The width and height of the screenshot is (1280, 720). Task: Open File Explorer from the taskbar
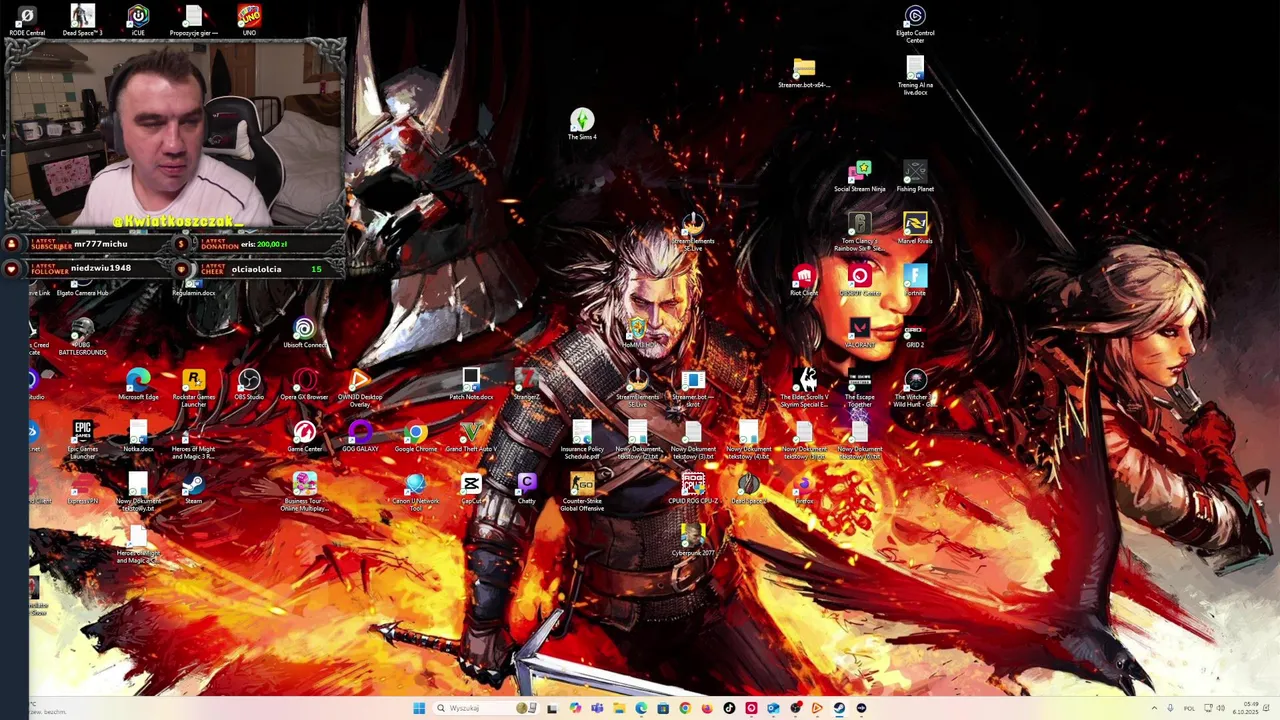[619, 708]
